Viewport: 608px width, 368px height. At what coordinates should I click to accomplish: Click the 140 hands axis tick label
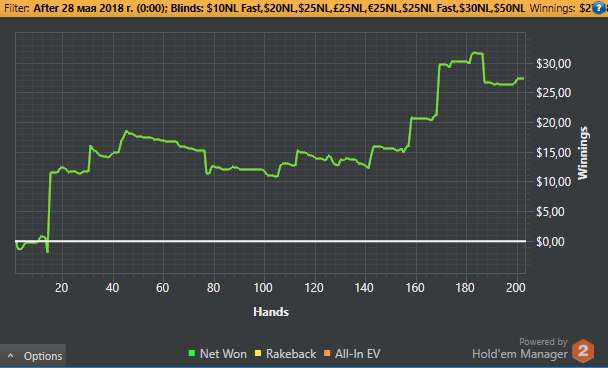click(364, 288)
